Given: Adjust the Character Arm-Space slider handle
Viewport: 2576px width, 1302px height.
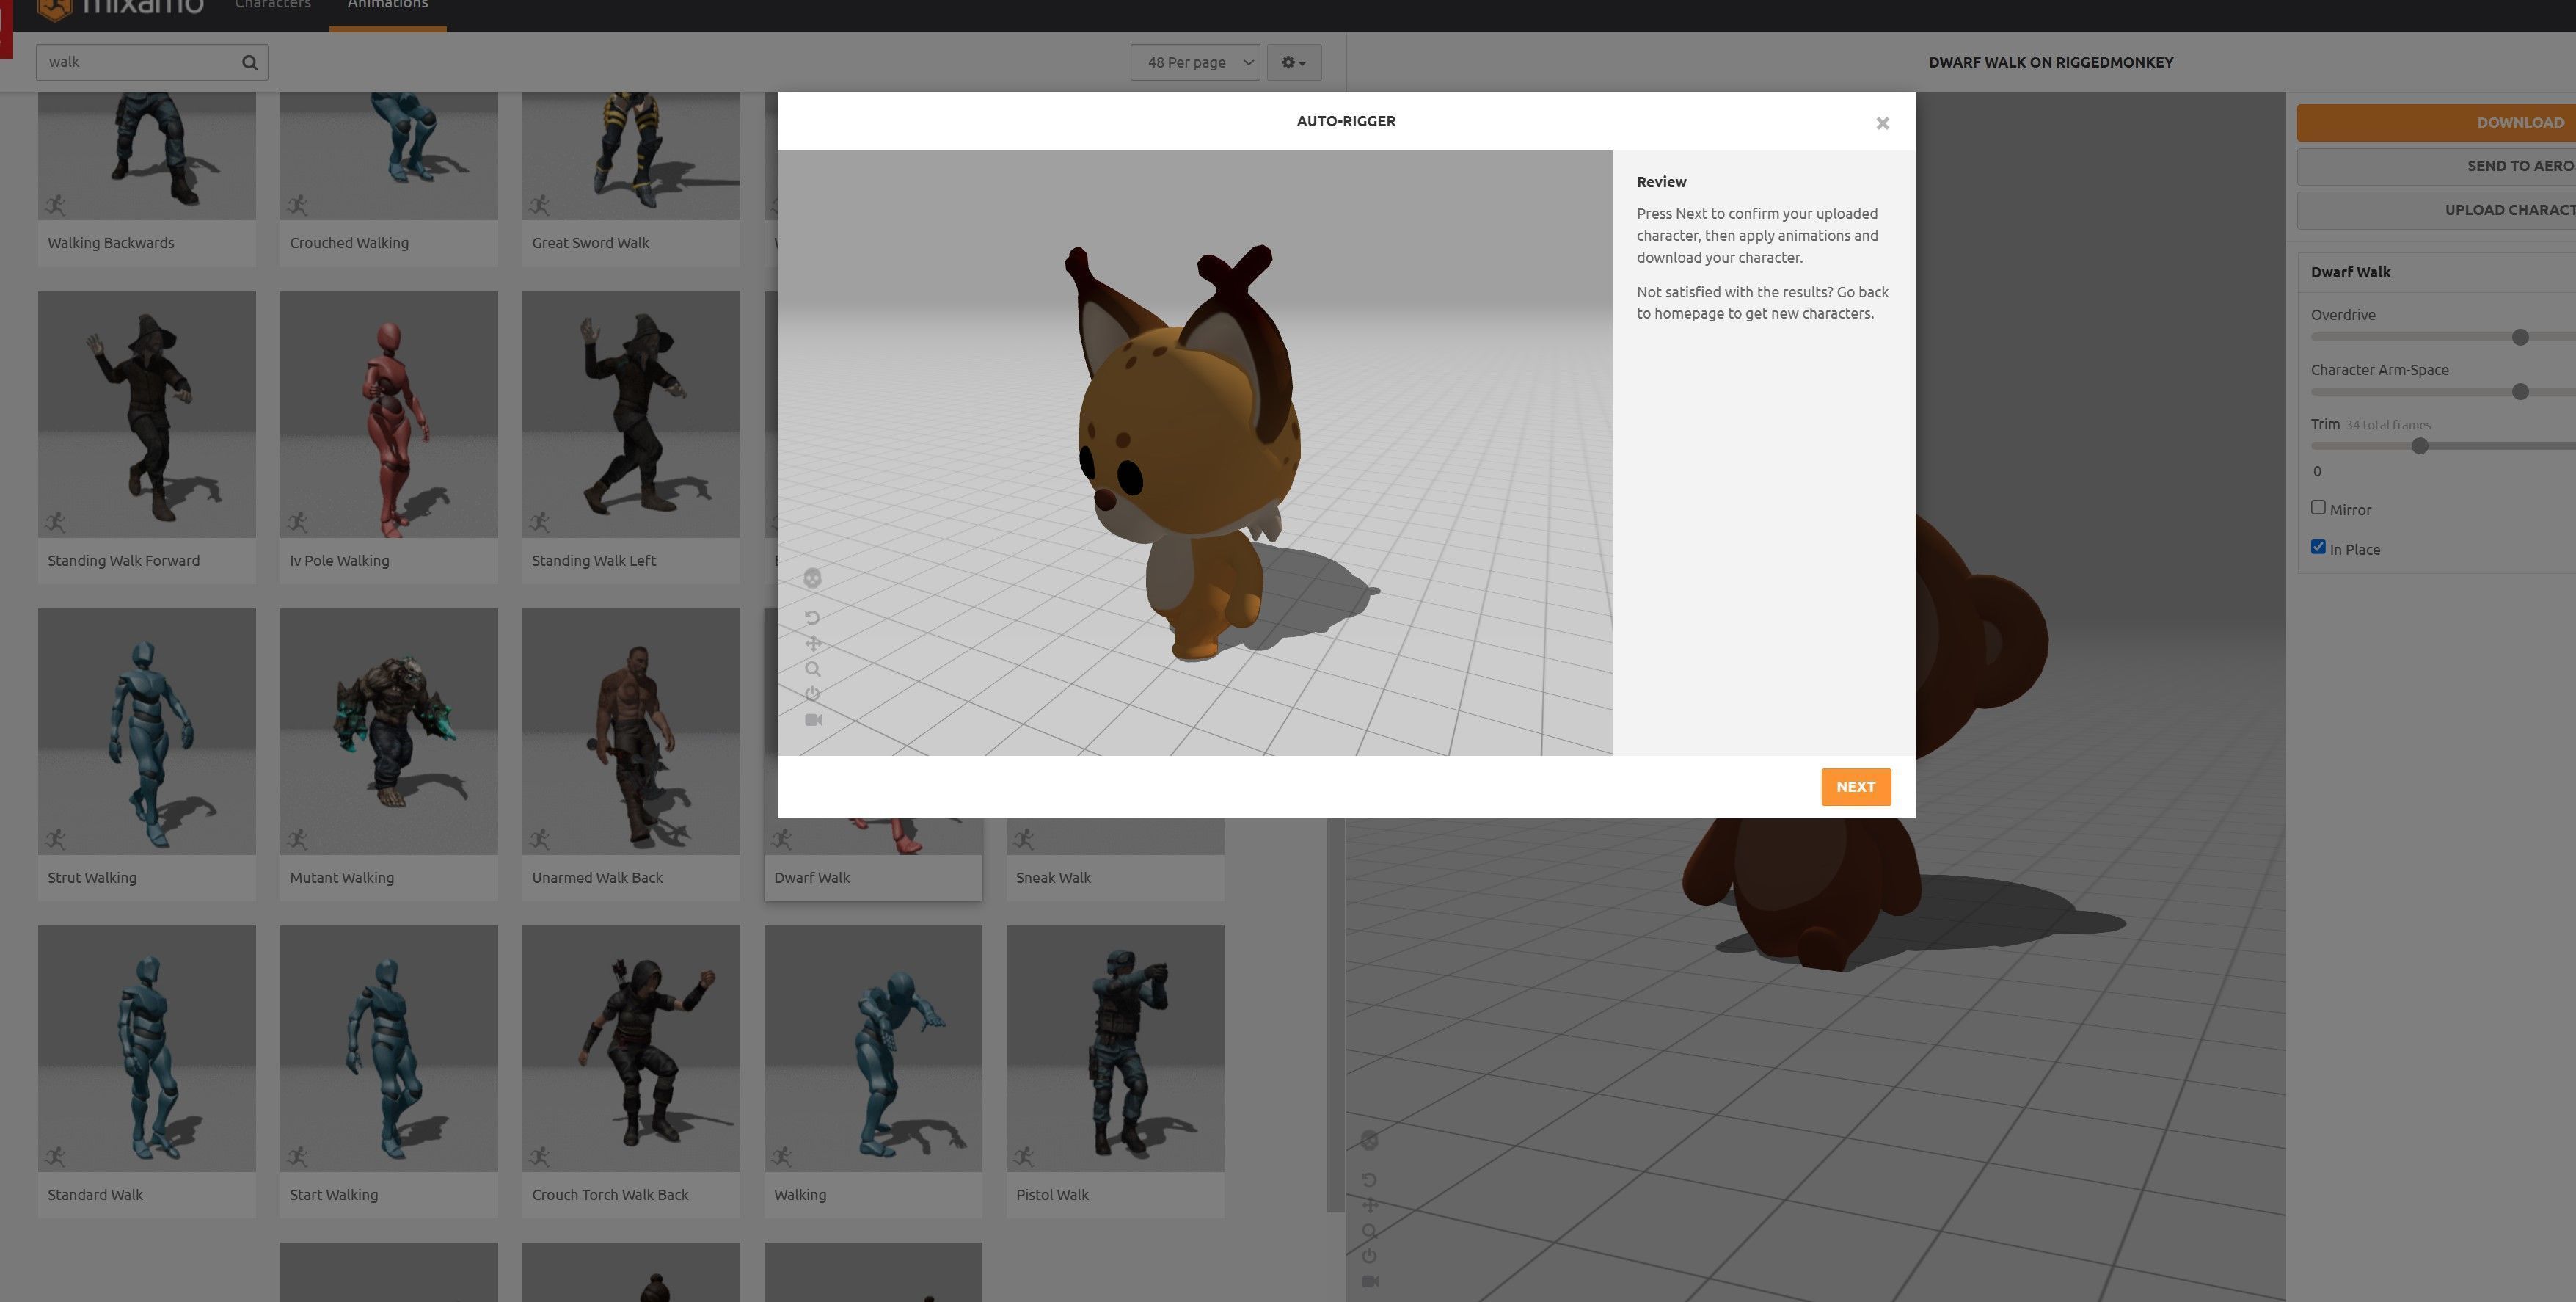Looking at the screenshot, I should pos(2520,392).
